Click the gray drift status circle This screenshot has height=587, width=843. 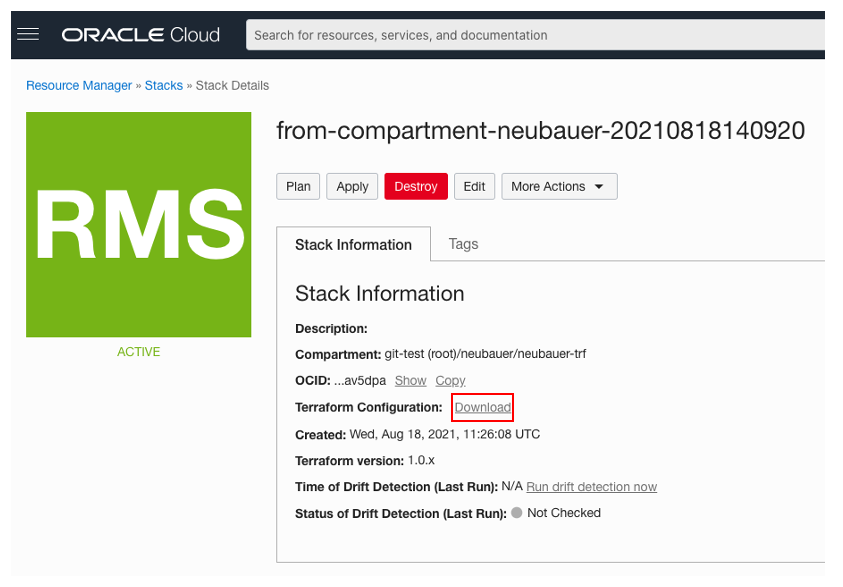(516, 513)
